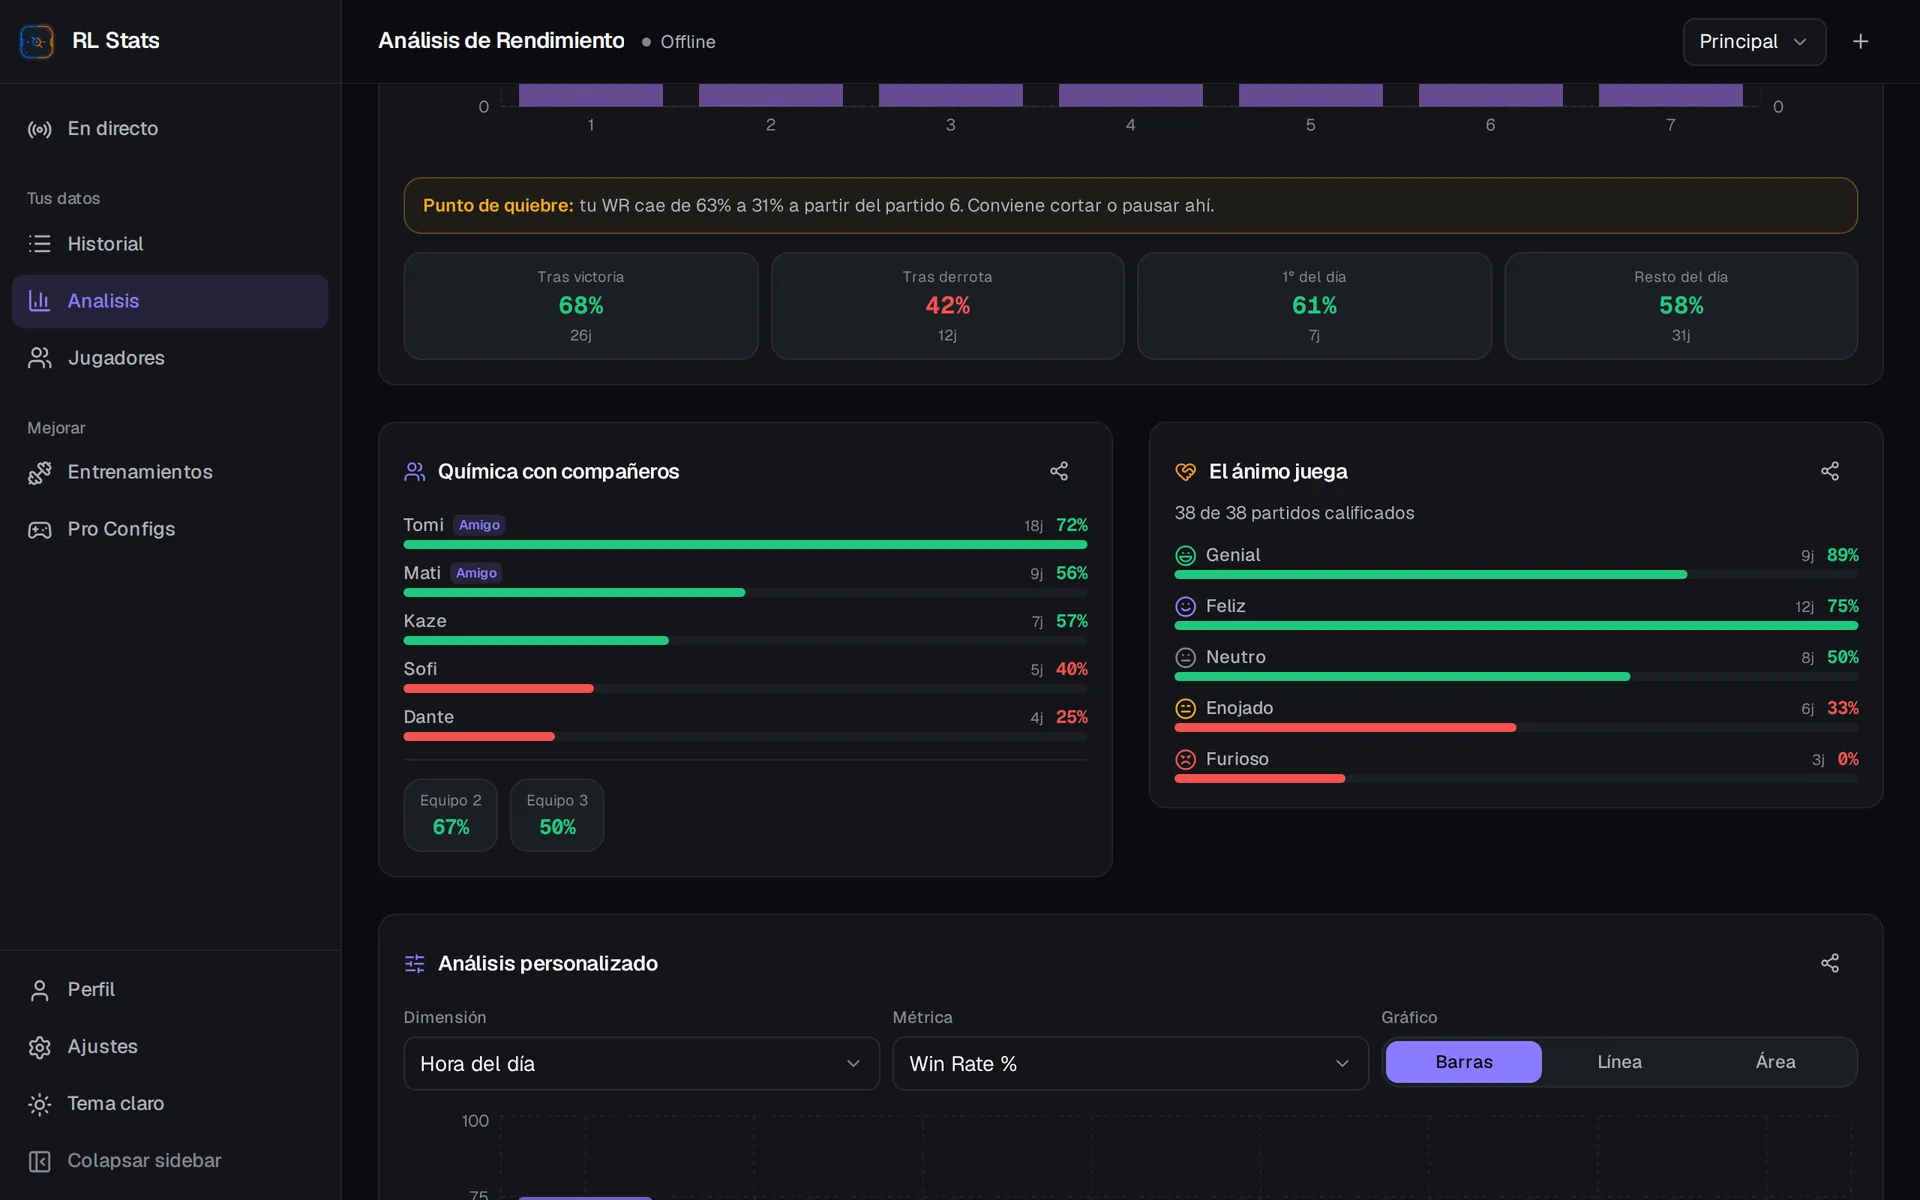Click Furioso mood face icon
Screen dimensions: 1920x1200
(1186, 760)
